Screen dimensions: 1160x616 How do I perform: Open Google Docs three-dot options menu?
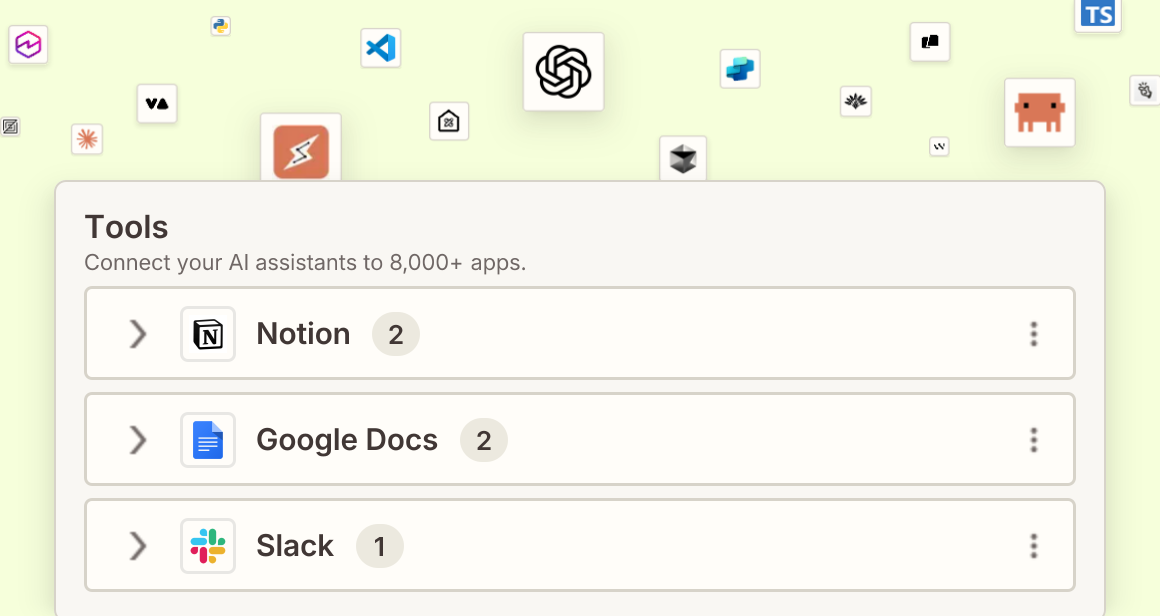pyautogui.click(x=1033, y=440)
